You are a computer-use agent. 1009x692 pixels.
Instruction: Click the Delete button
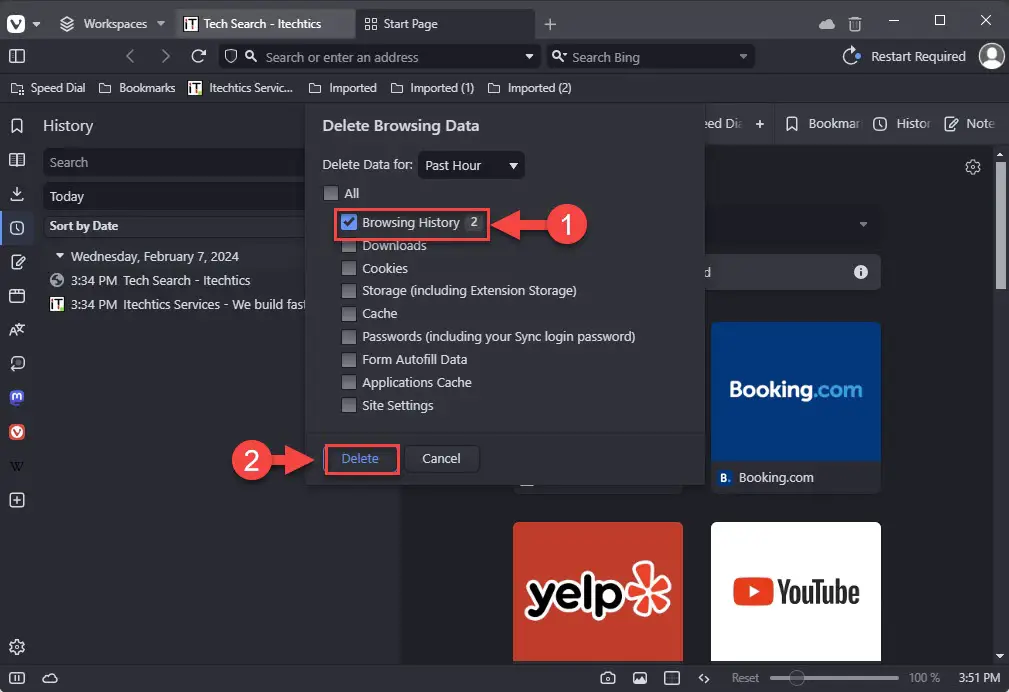coord(361,458)
